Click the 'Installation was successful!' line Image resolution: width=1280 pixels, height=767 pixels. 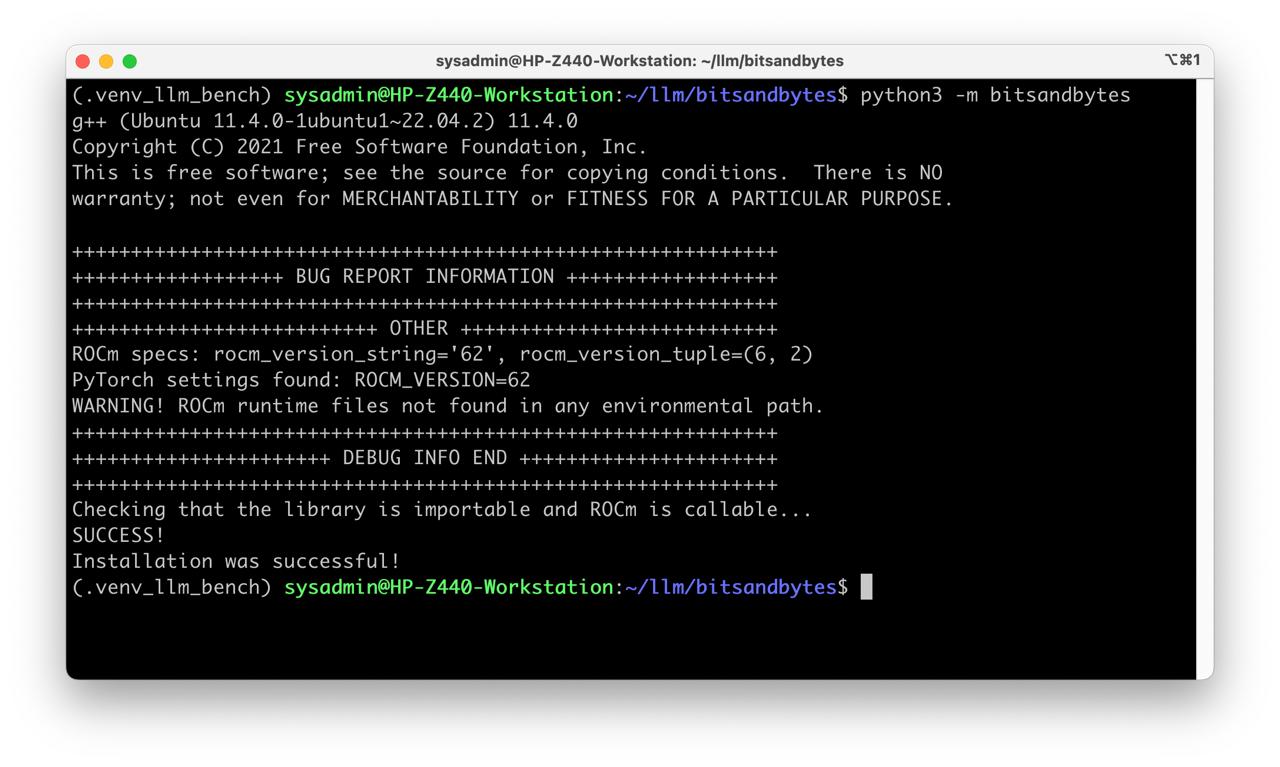pos(236,562)
